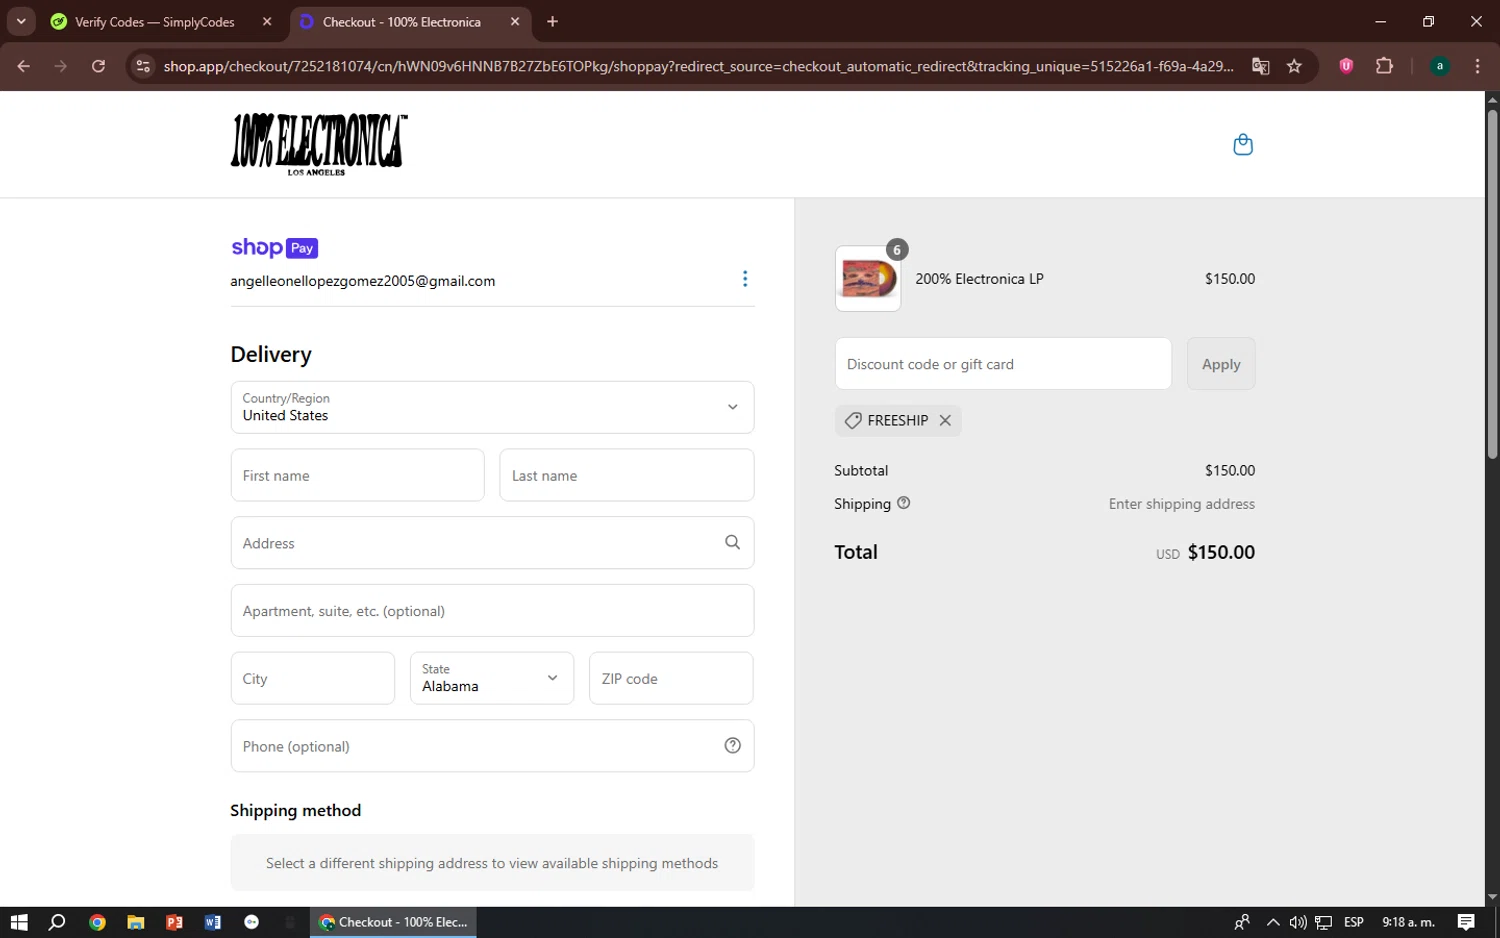Click the Apartment, suite, etc. field

pos(492,610)
